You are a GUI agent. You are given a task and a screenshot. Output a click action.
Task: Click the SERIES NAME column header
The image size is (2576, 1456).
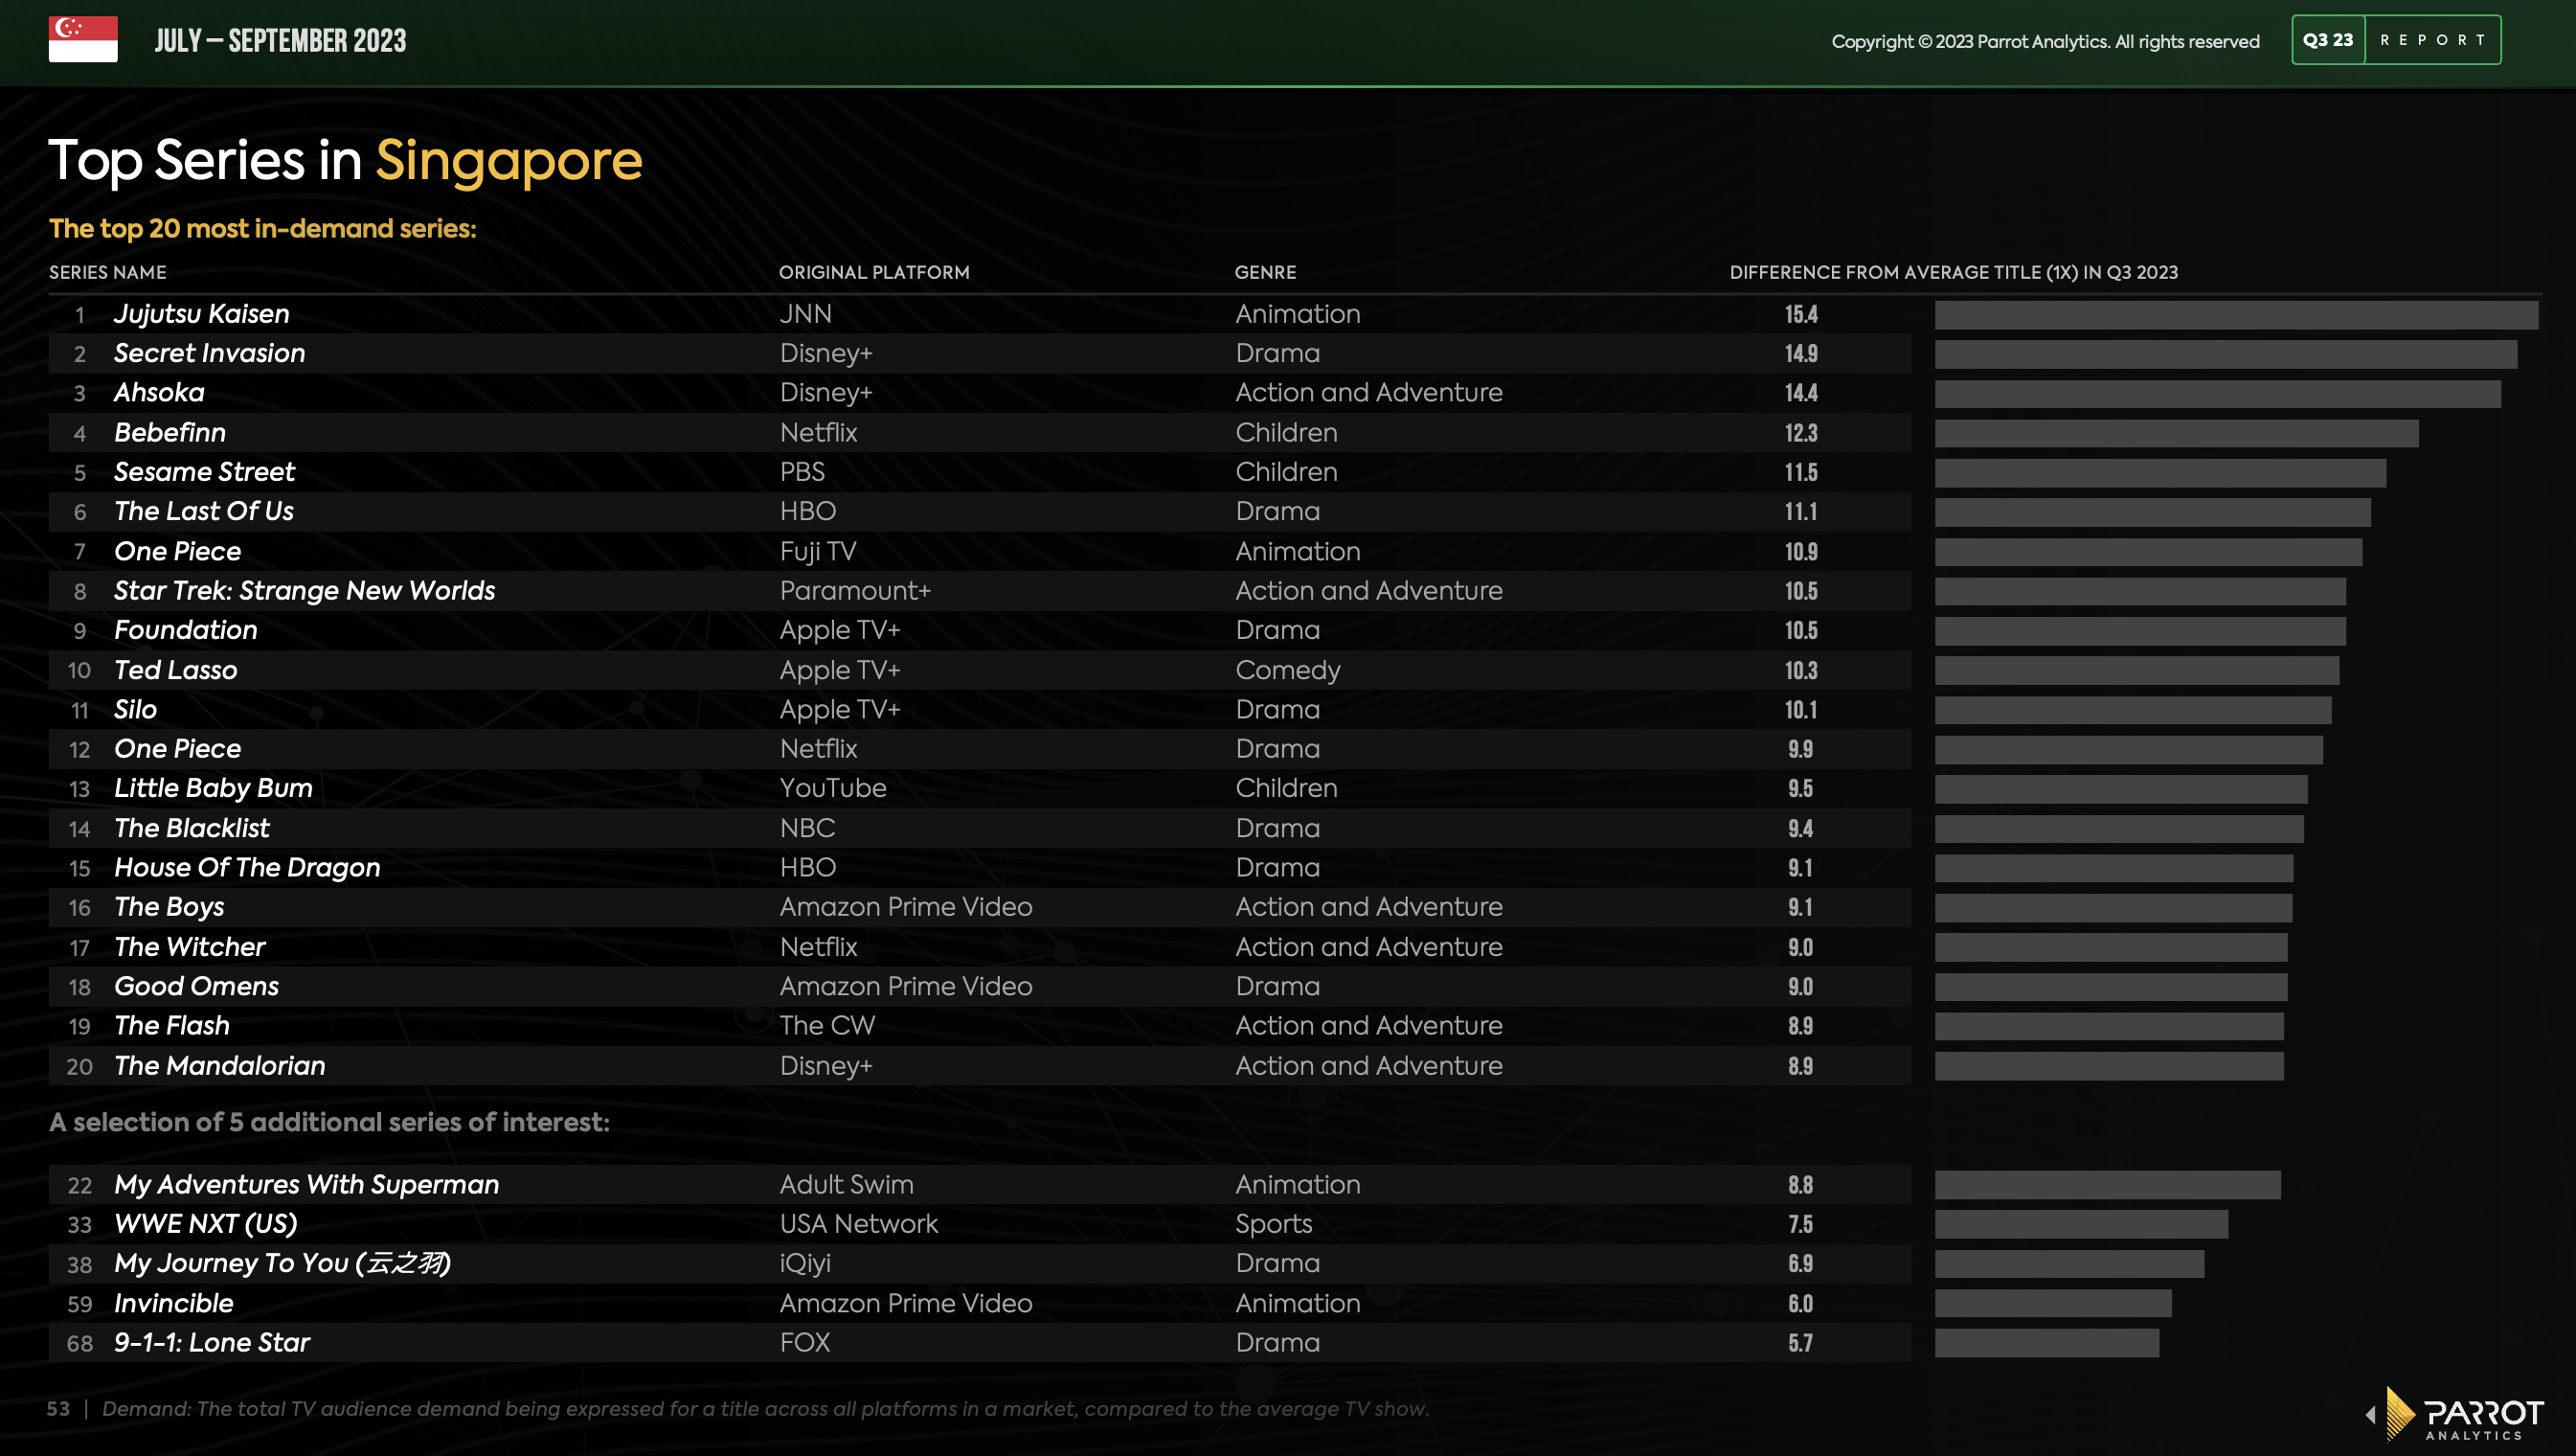click(108, 272)
